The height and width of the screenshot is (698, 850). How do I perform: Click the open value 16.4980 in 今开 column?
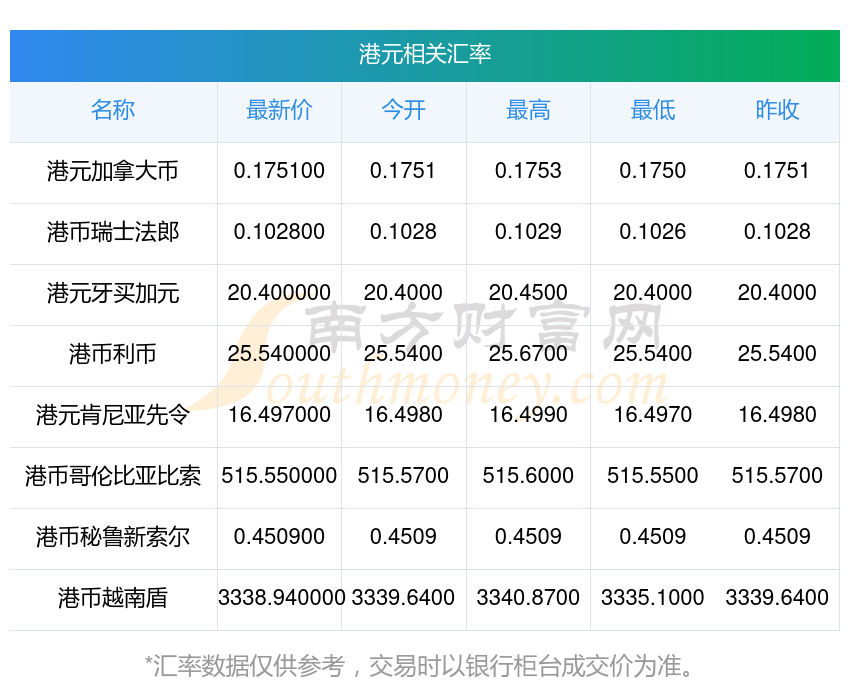(x=403, y=415)
